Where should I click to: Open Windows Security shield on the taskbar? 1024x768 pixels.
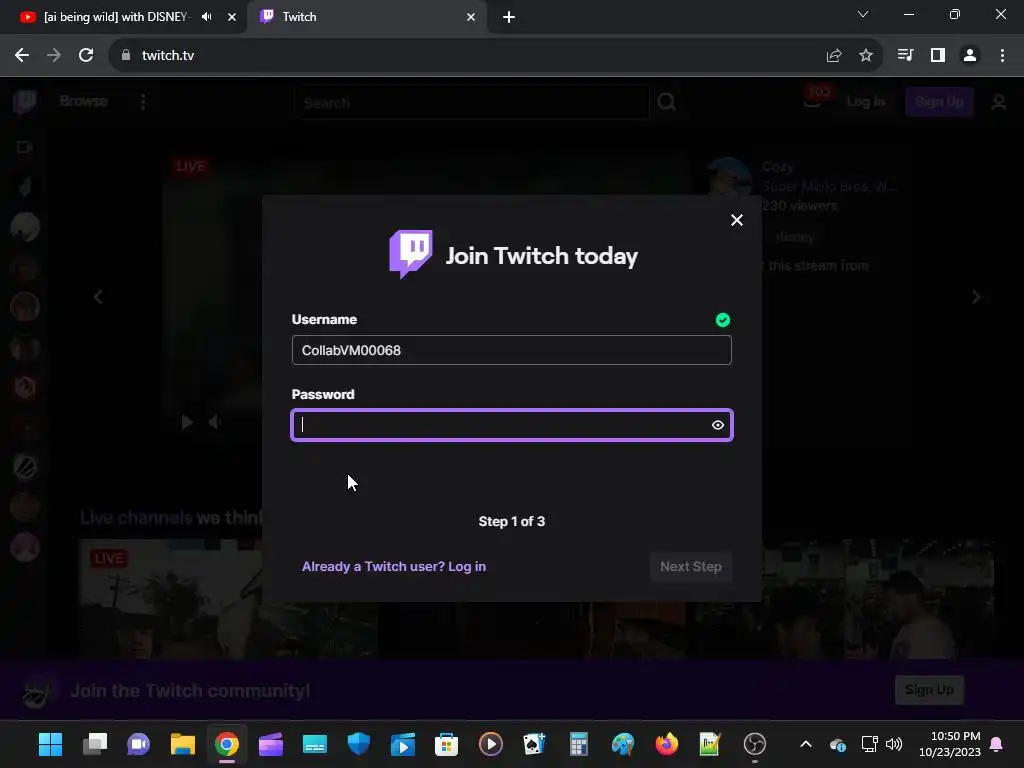(359, 744)
